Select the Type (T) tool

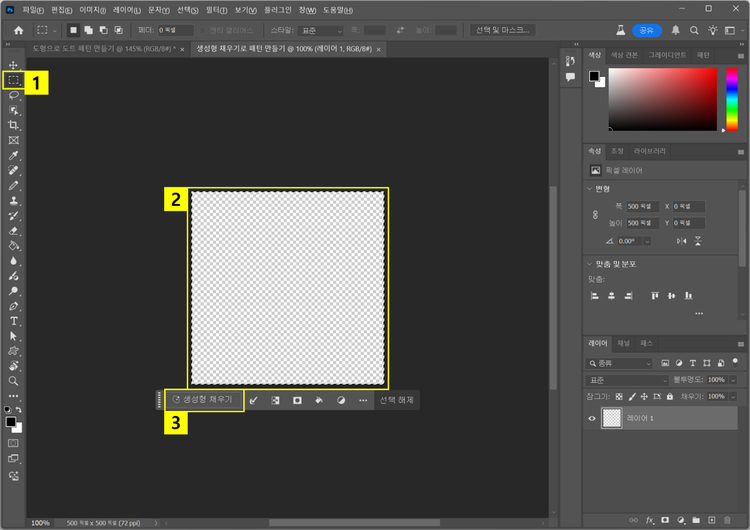click(14, 322)
